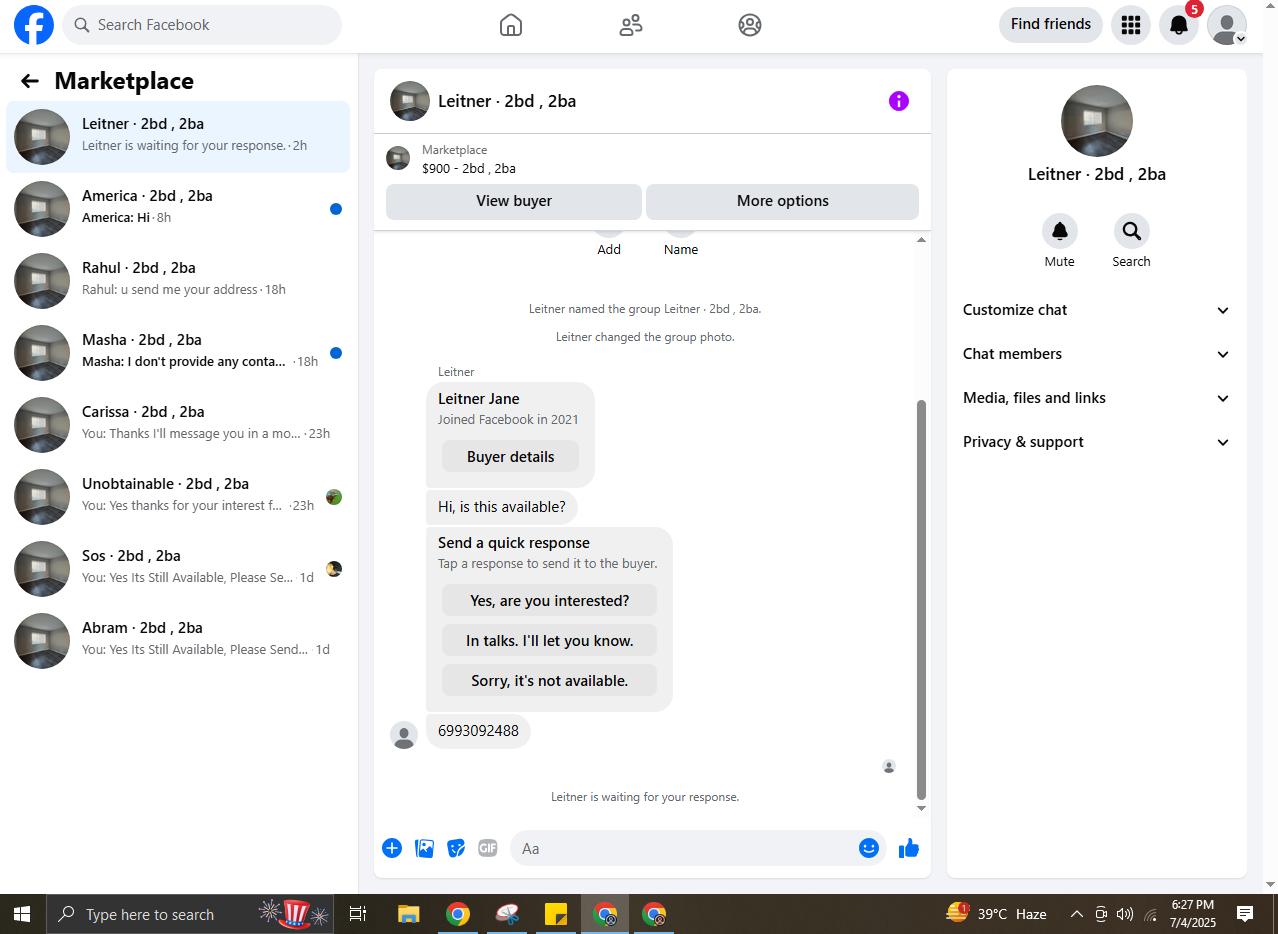Screen dimensions: 1278x934
Task: Send a thumbs-up like
Action: click(908, 848)
